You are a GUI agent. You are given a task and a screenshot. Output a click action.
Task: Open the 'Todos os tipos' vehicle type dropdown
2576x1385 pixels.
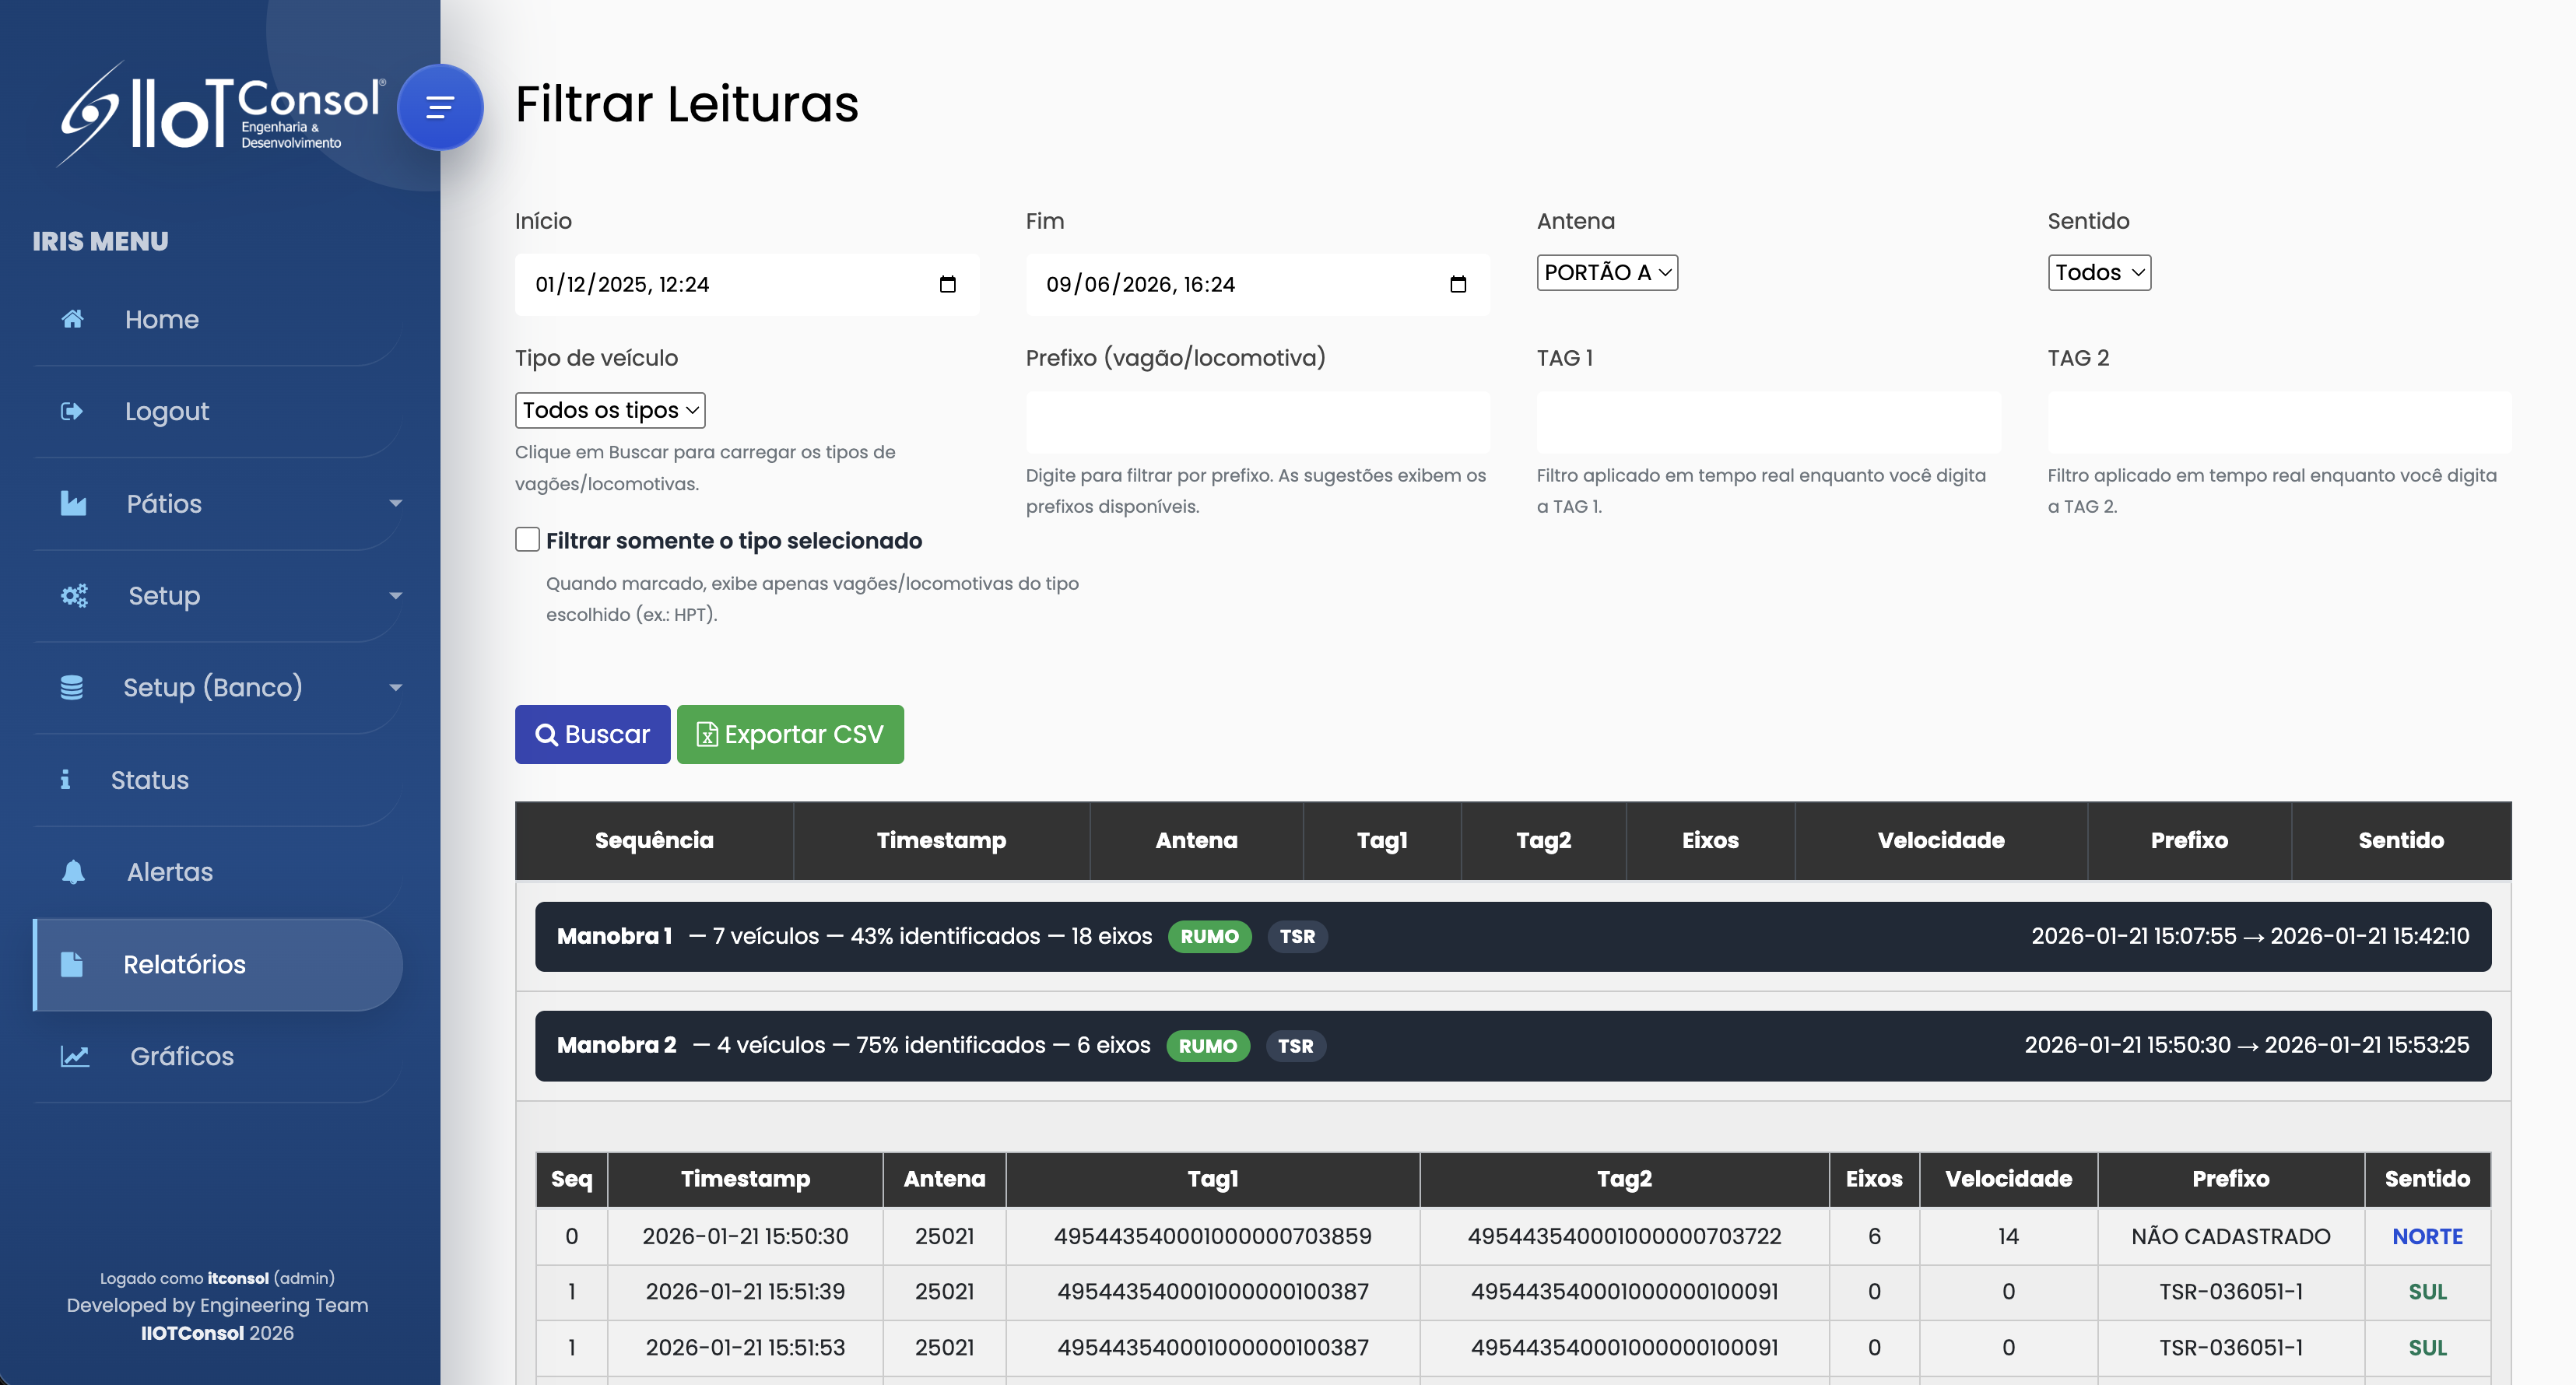610,410
